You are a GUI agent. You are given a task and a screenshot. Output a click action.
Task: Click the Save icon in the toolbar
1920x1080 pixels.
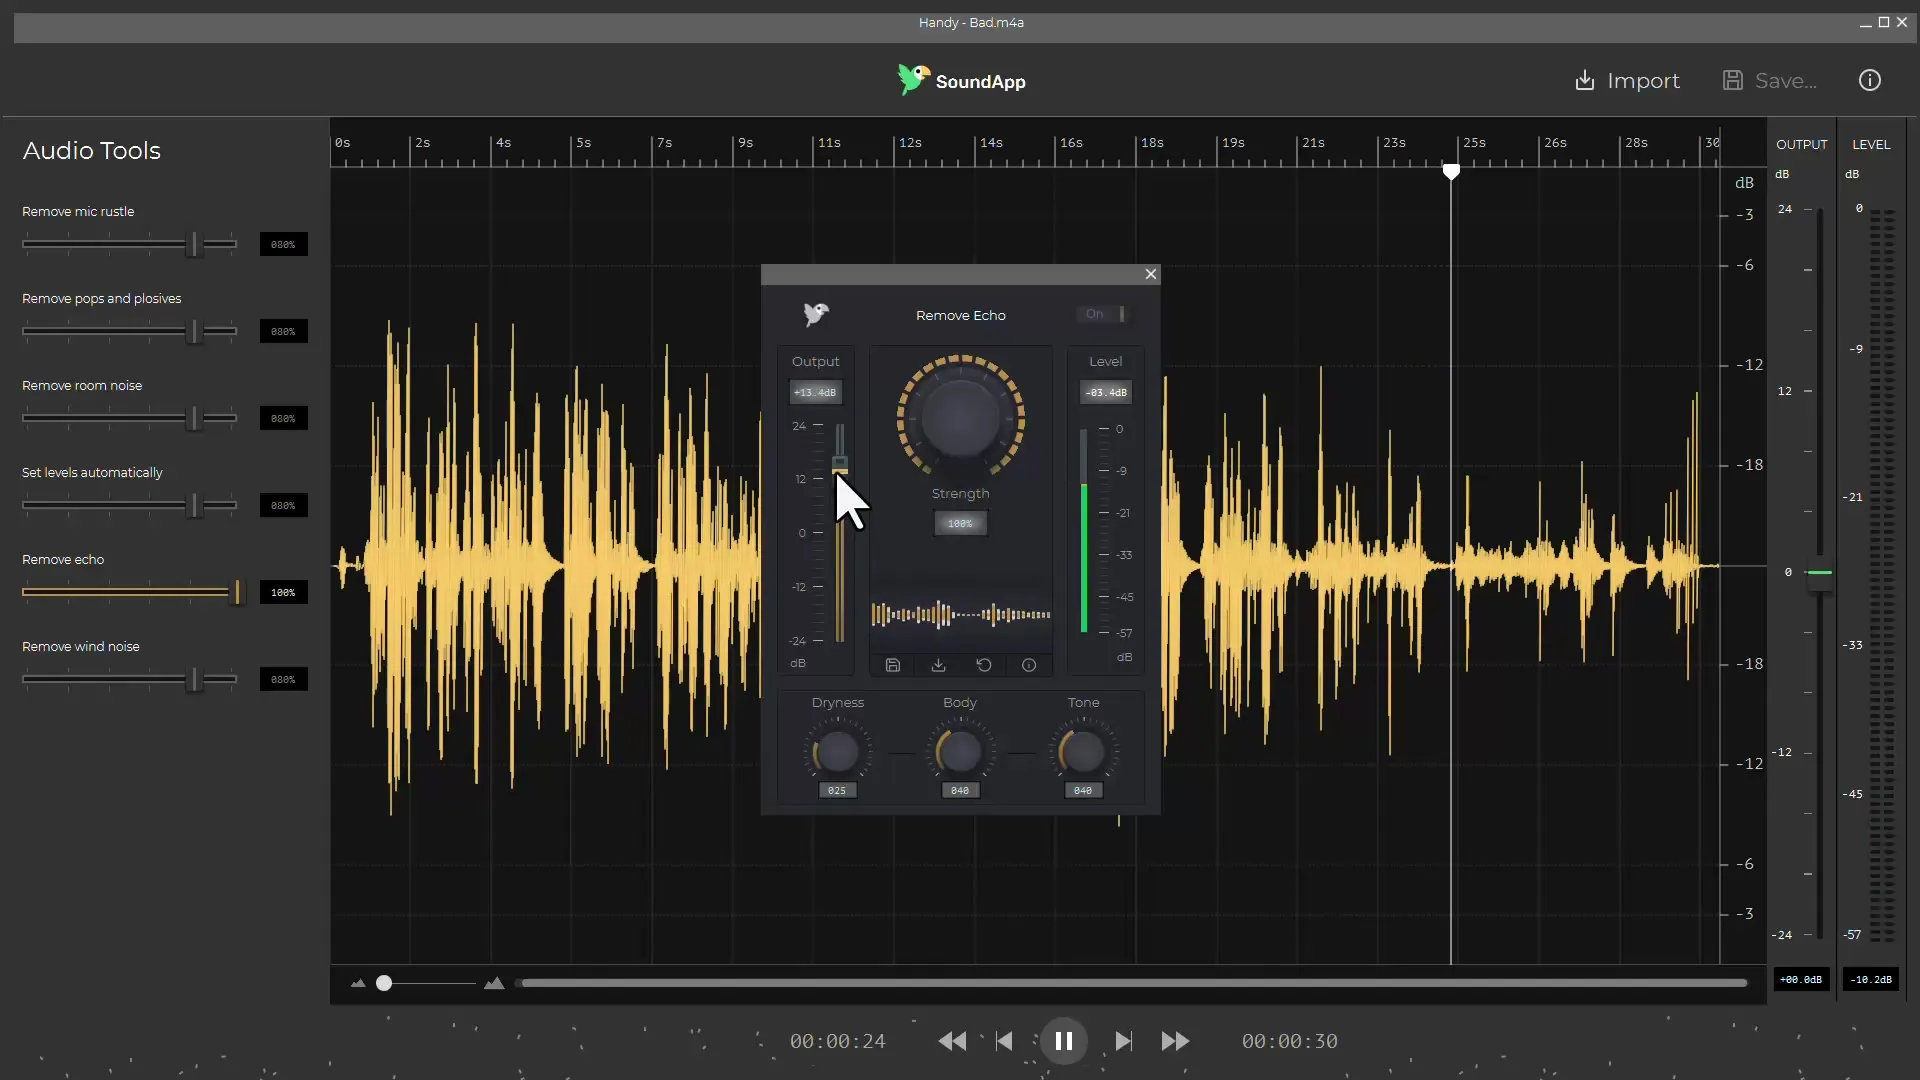1733,80
